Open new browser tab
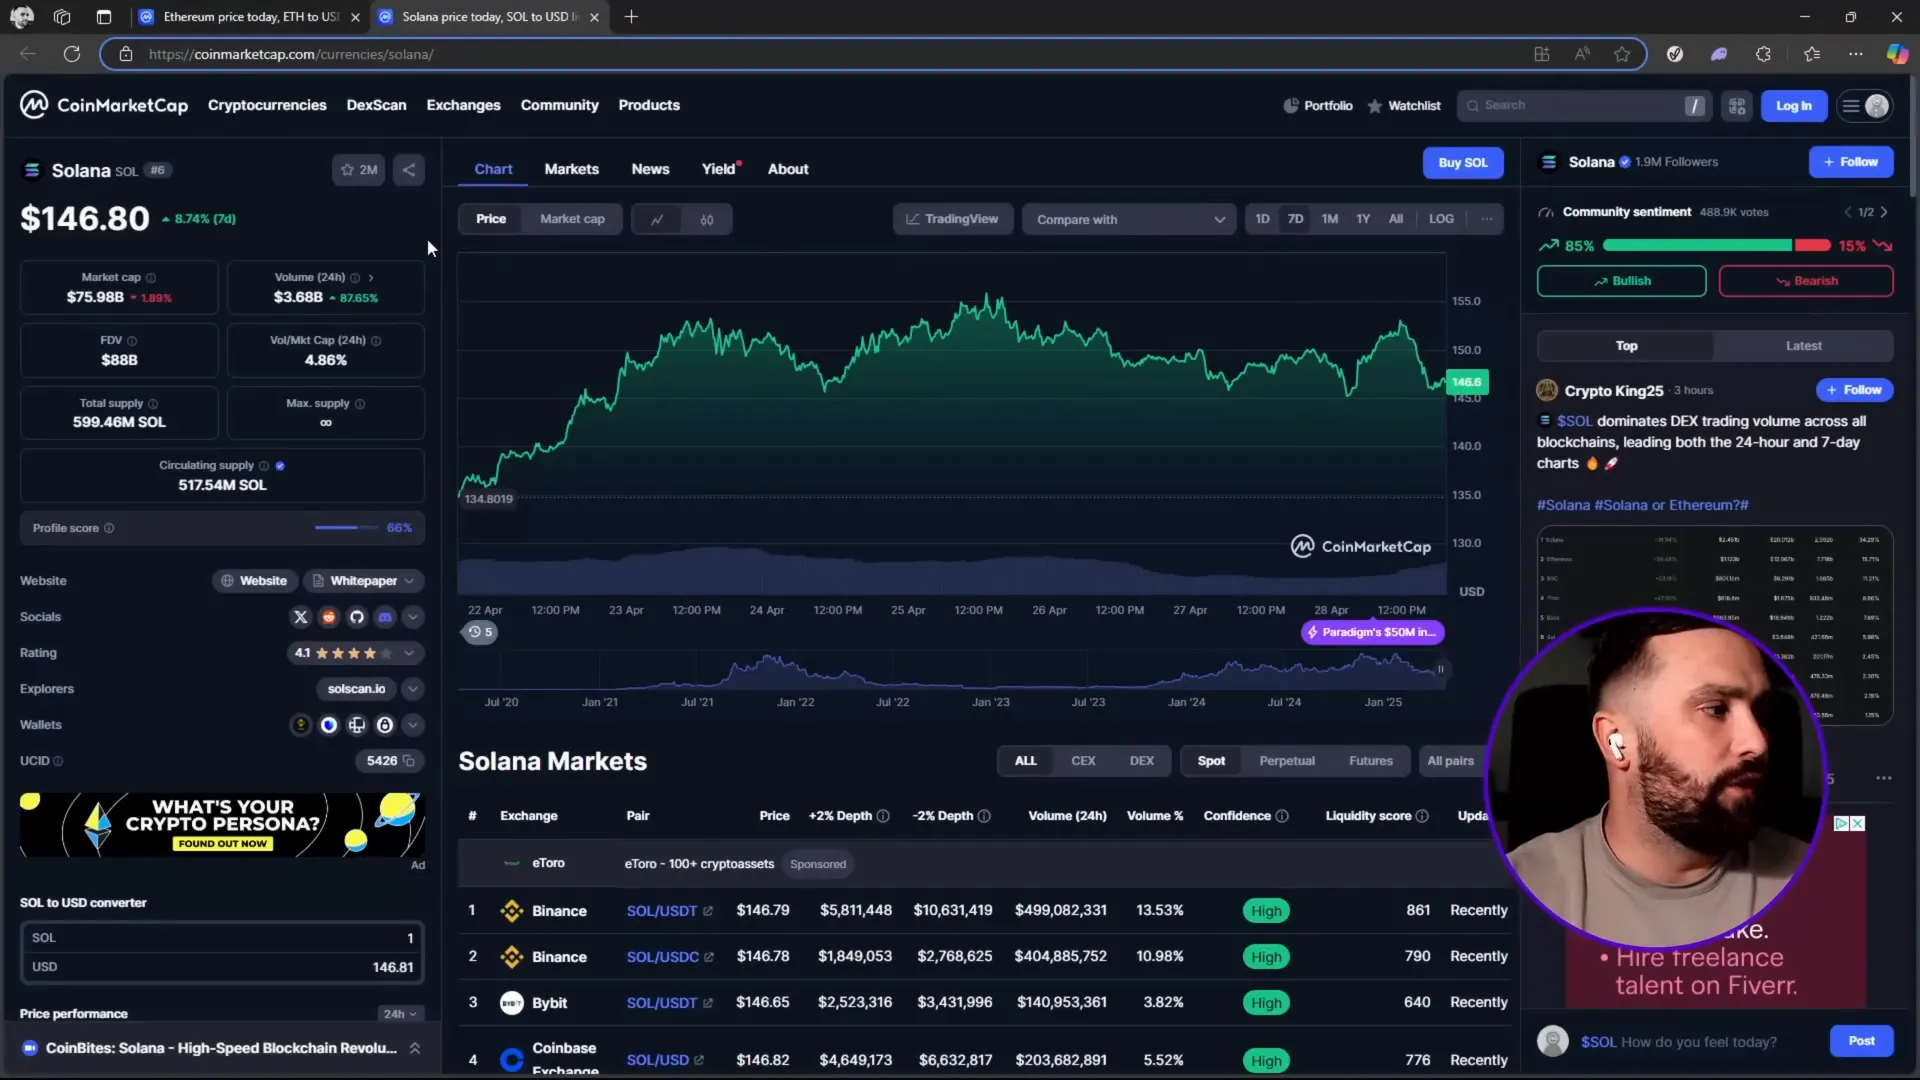Screen dimensions: 1920x1080 click(x=631, y=17)
